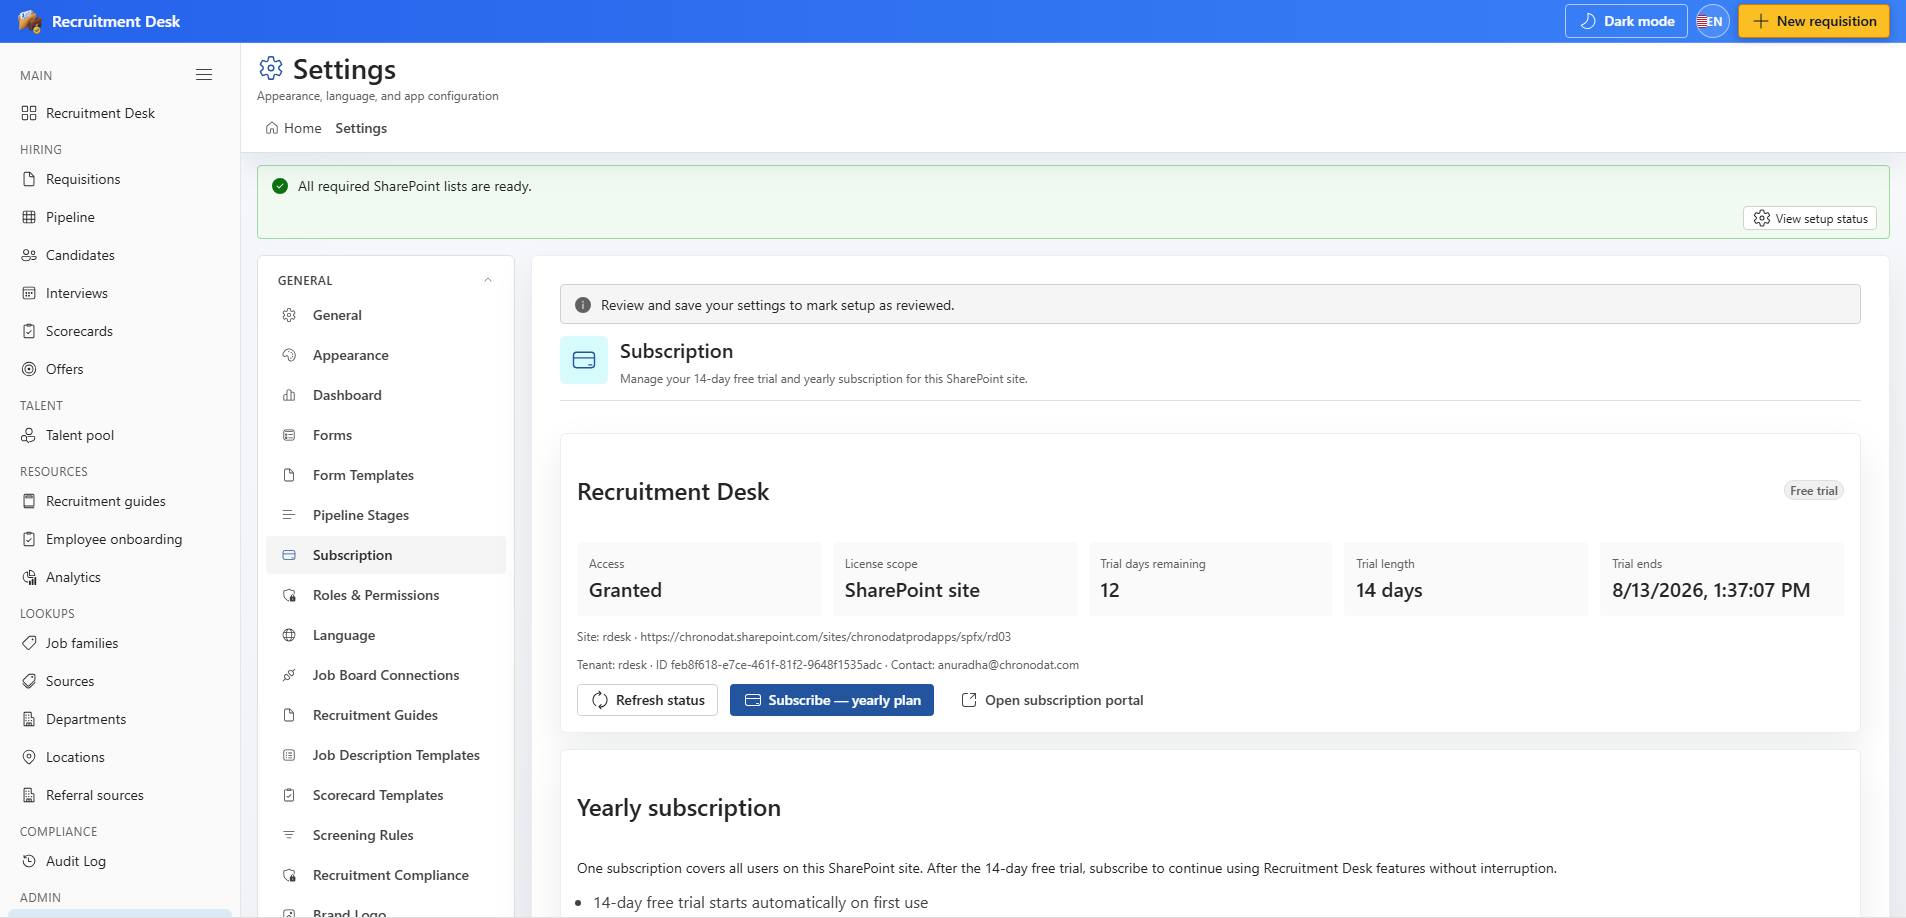Click the Free trial badge
The height and width of the screenshot is (918, 1906).
[1814, 491]
